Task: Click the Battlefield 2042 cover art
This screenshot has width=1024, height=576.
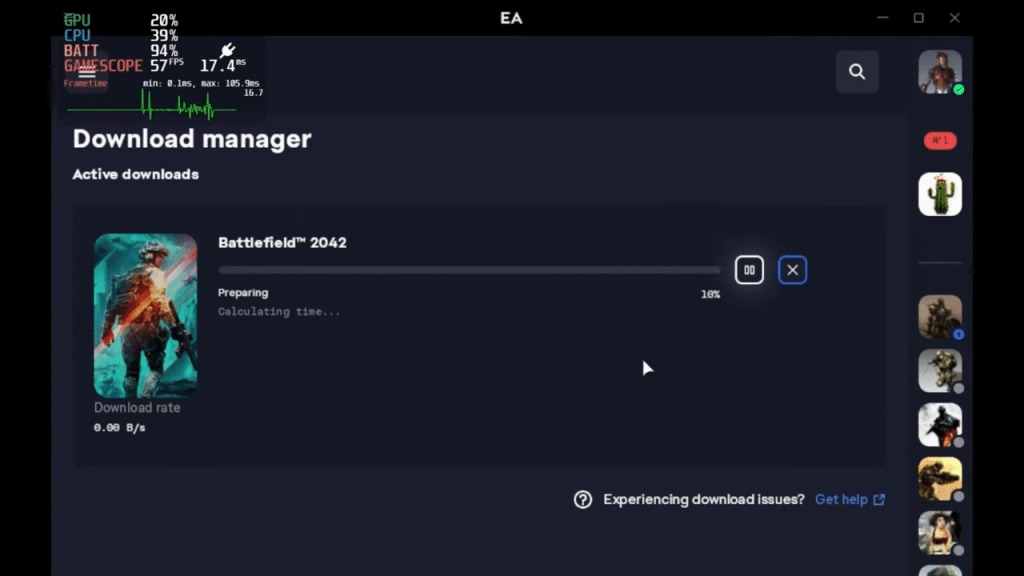Action: 145,315
